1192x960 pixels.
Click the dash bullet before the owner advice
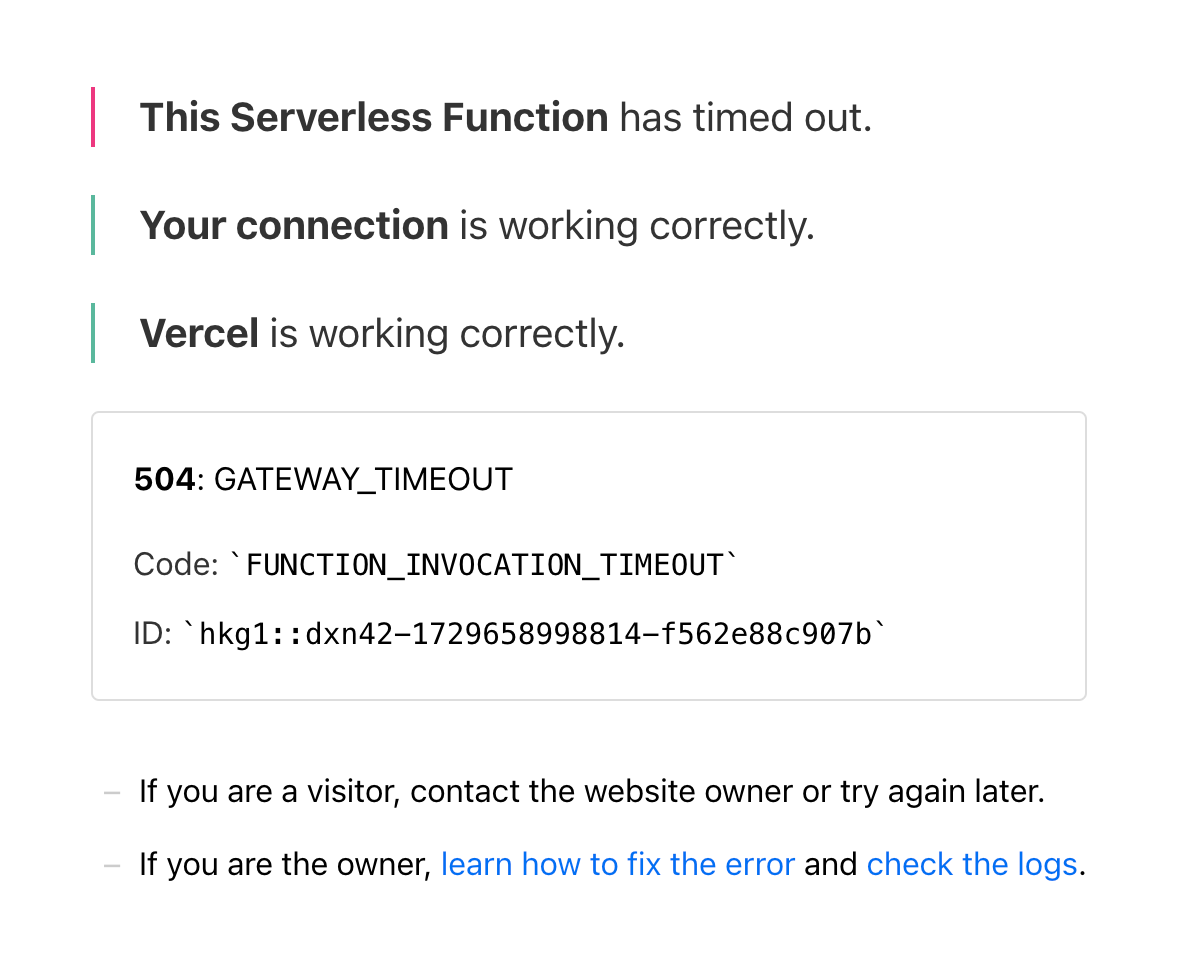click(113, 866)
